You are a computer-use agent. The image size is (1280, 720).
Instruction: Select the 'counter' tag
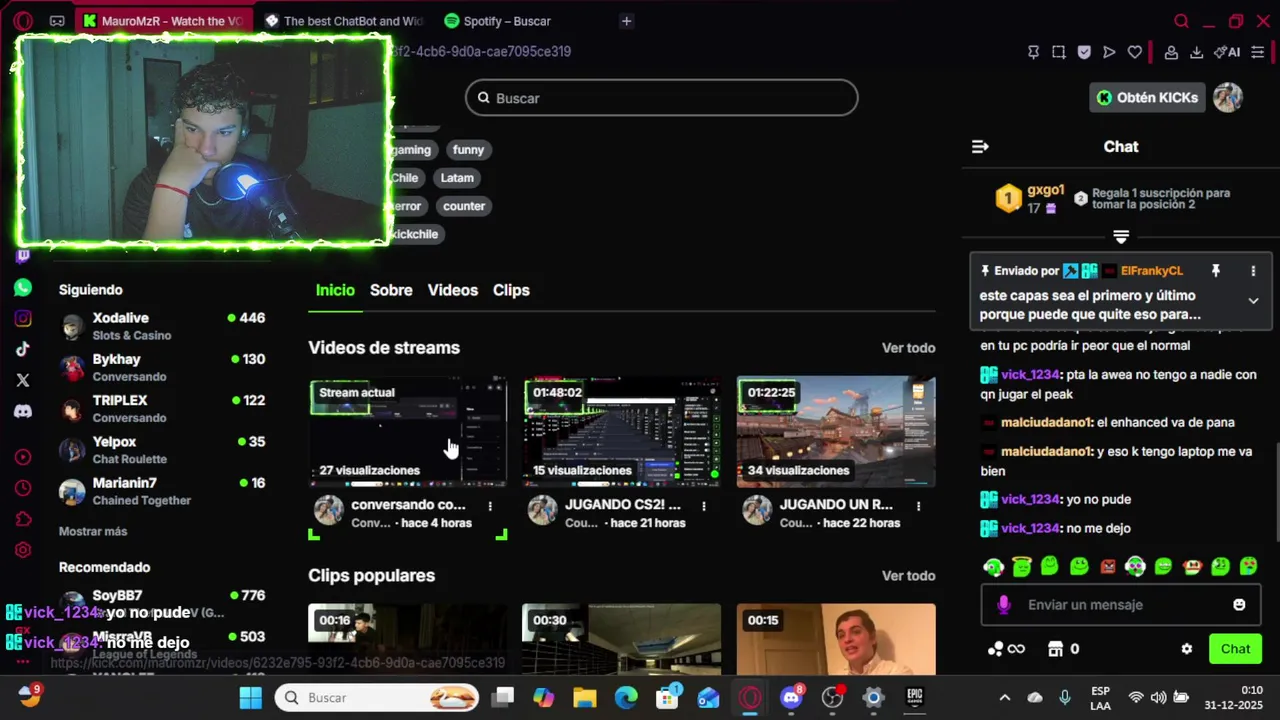click(x=464, y=206)
